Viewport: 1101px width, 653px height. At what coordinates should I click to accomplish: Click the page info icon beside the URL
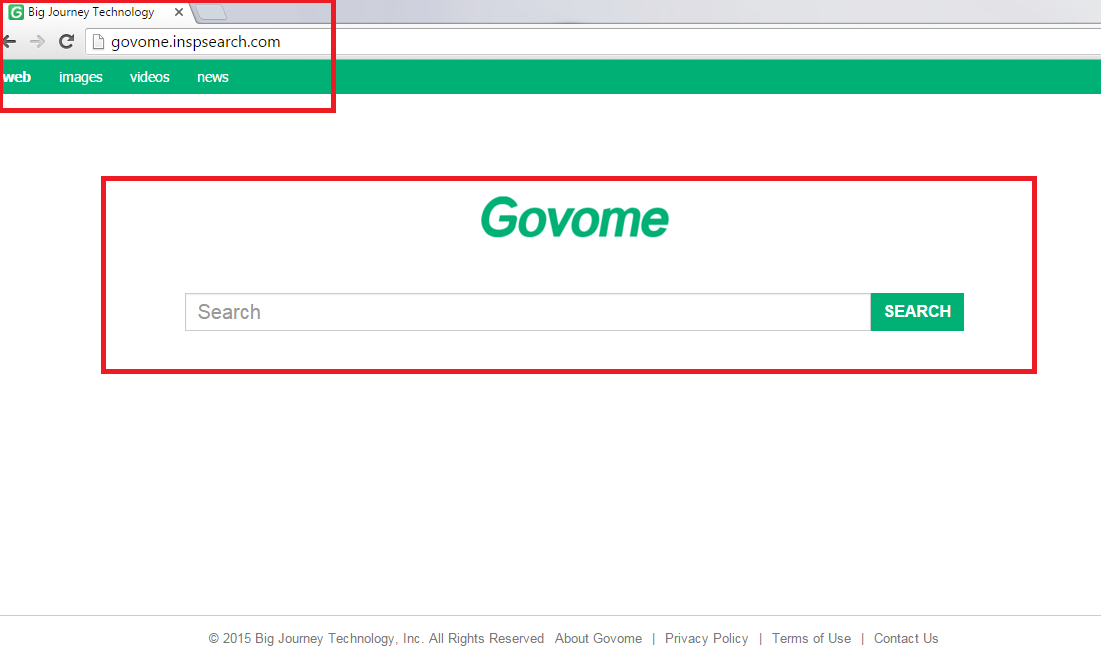[x=97, y=42]
